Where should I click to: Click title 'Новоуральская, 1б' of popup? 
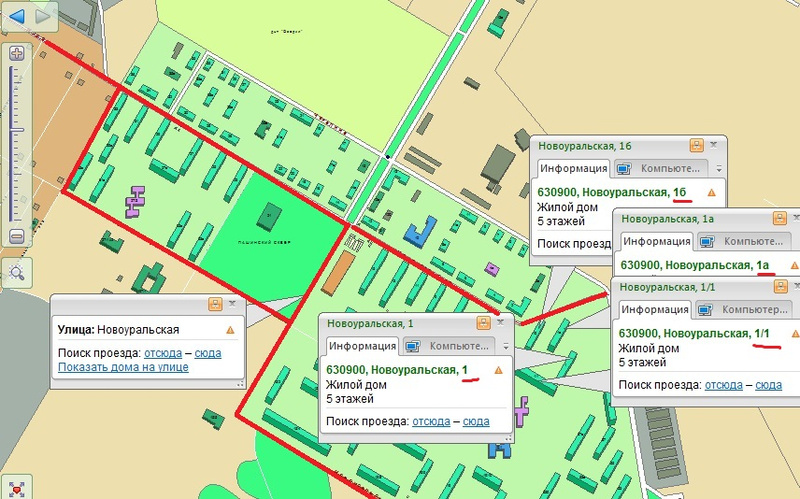tap(585, 146)
